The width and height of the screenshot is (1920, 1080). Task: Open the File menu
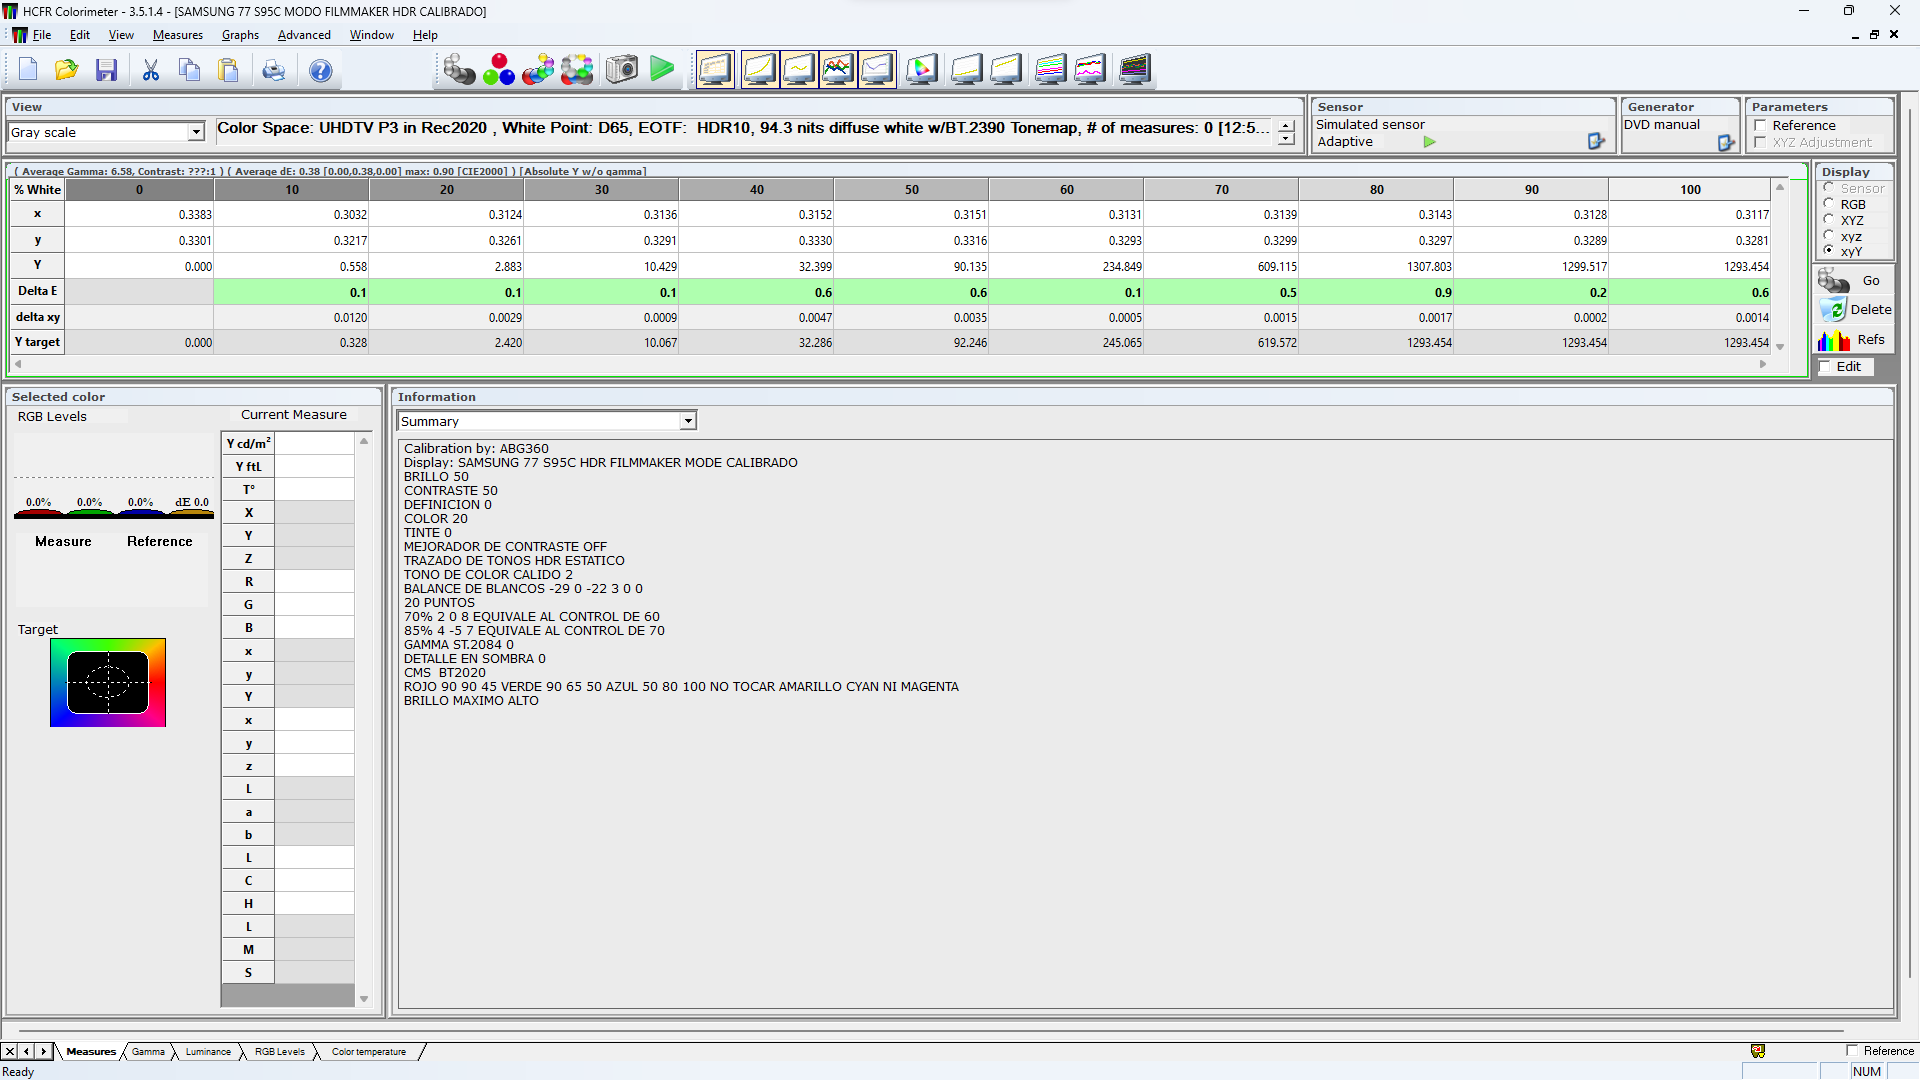42,35
